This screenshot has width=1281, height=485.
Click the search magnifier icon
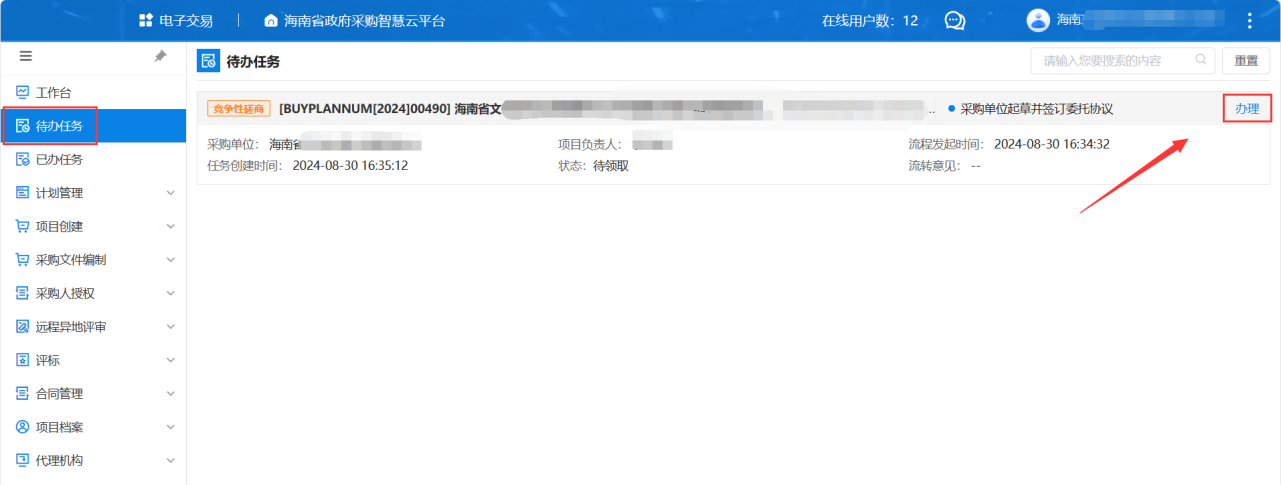[1201, 60]
